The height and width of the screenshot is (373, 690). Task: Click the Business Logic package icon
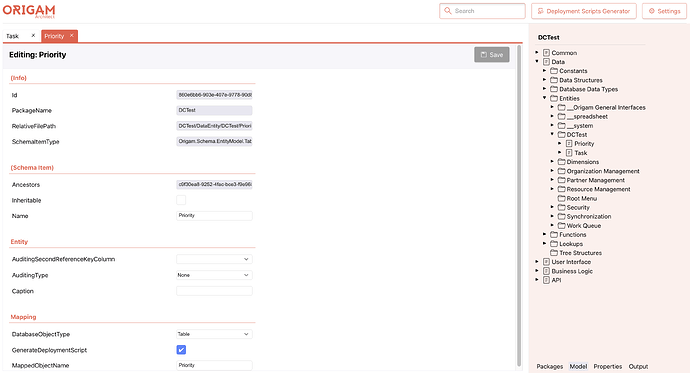[546, 271]
